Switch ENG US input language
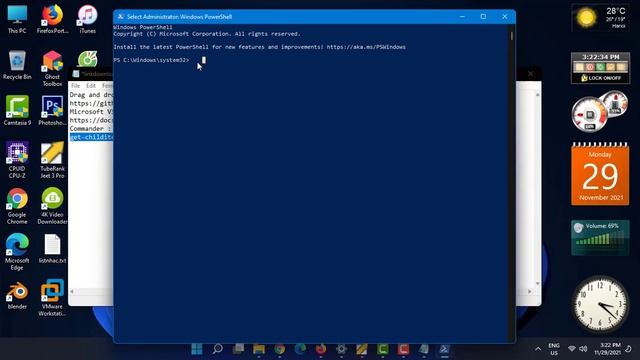Viewport: 640px width, 360px height. (554, 349)
